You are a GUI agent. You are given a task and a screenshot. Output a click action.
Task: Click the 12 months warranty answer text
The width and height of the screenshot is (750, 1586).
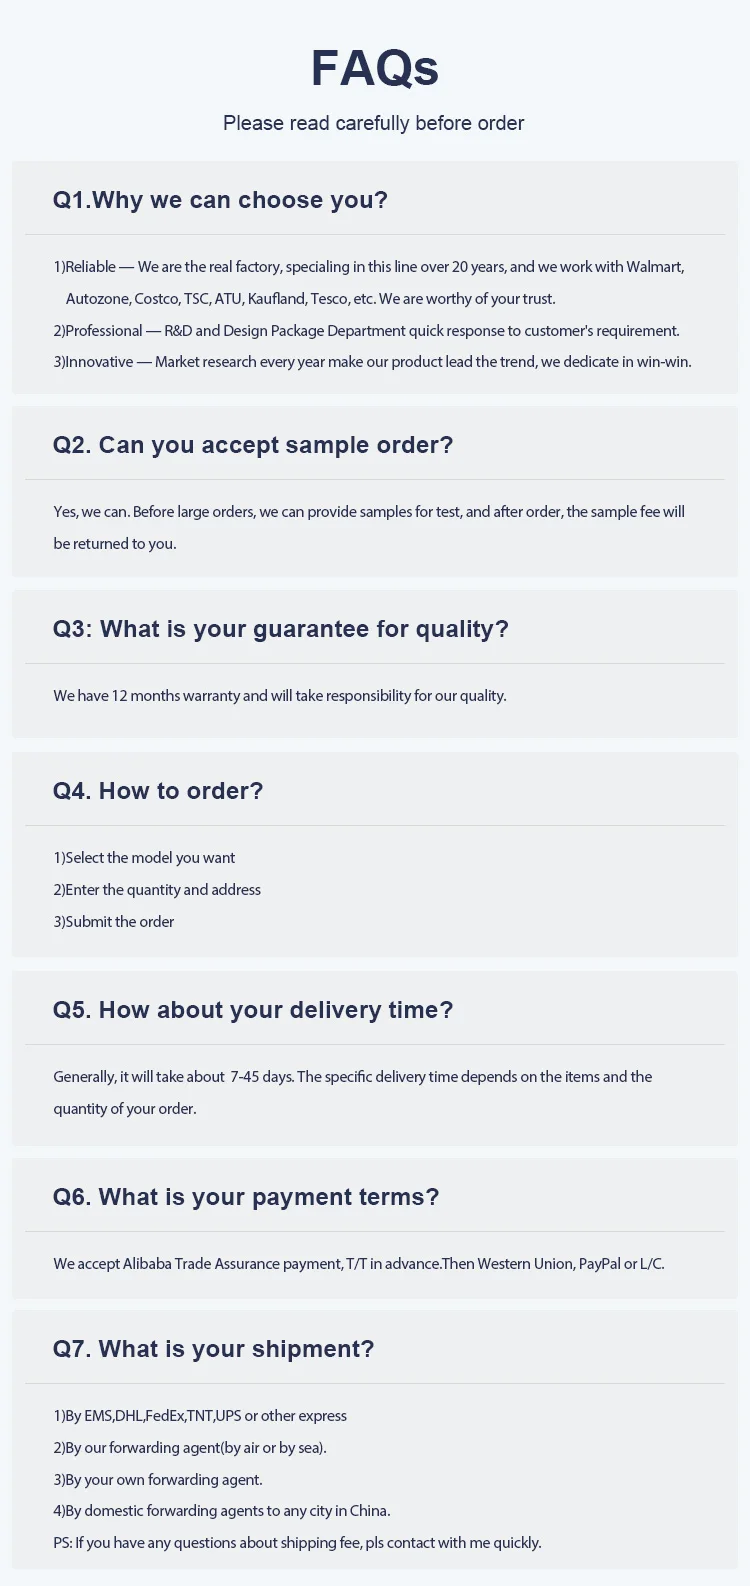(x=280, y=695)
